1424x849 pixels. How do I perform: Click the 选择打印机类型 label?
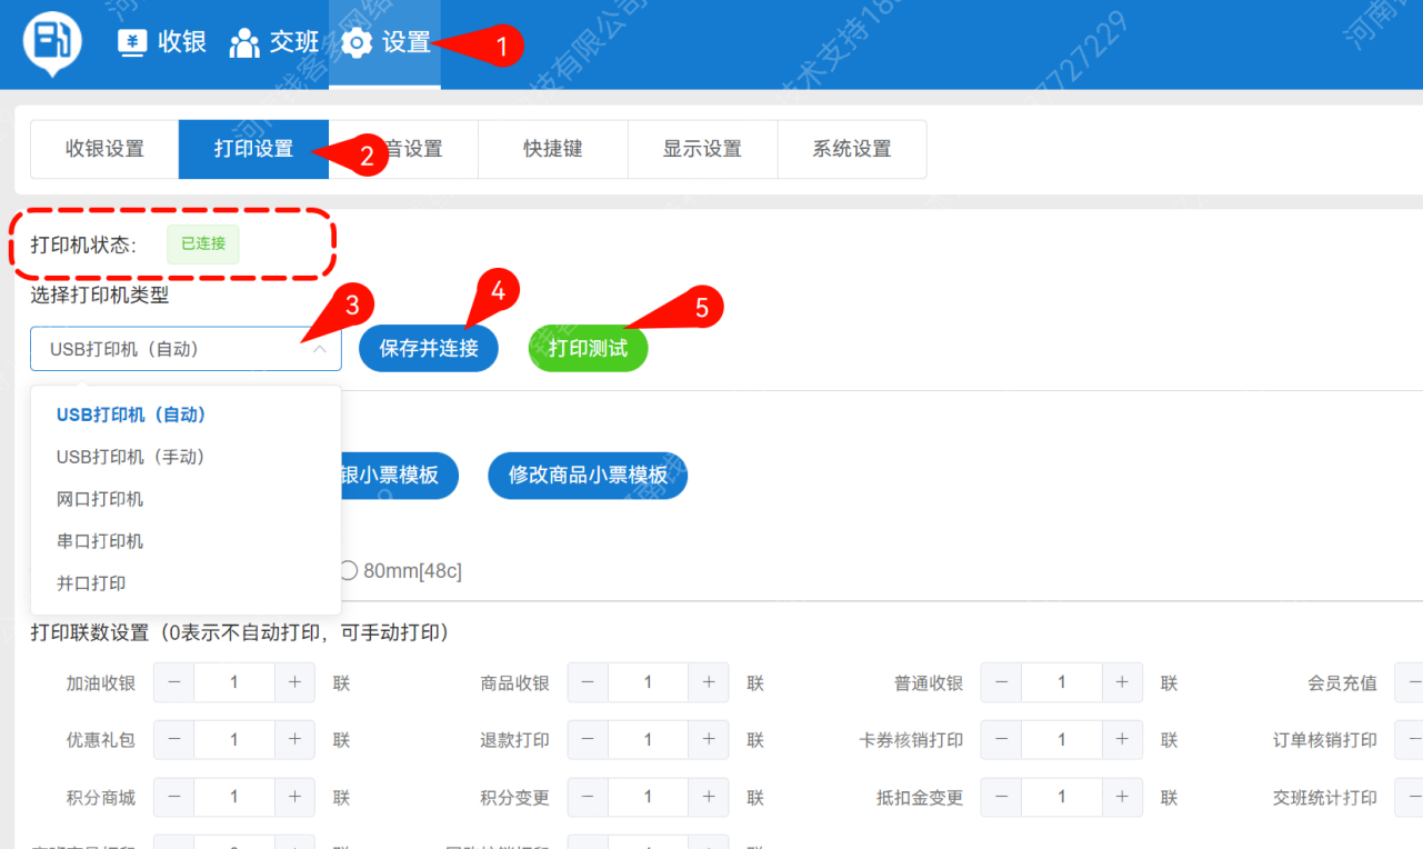(x=100, y=295)
